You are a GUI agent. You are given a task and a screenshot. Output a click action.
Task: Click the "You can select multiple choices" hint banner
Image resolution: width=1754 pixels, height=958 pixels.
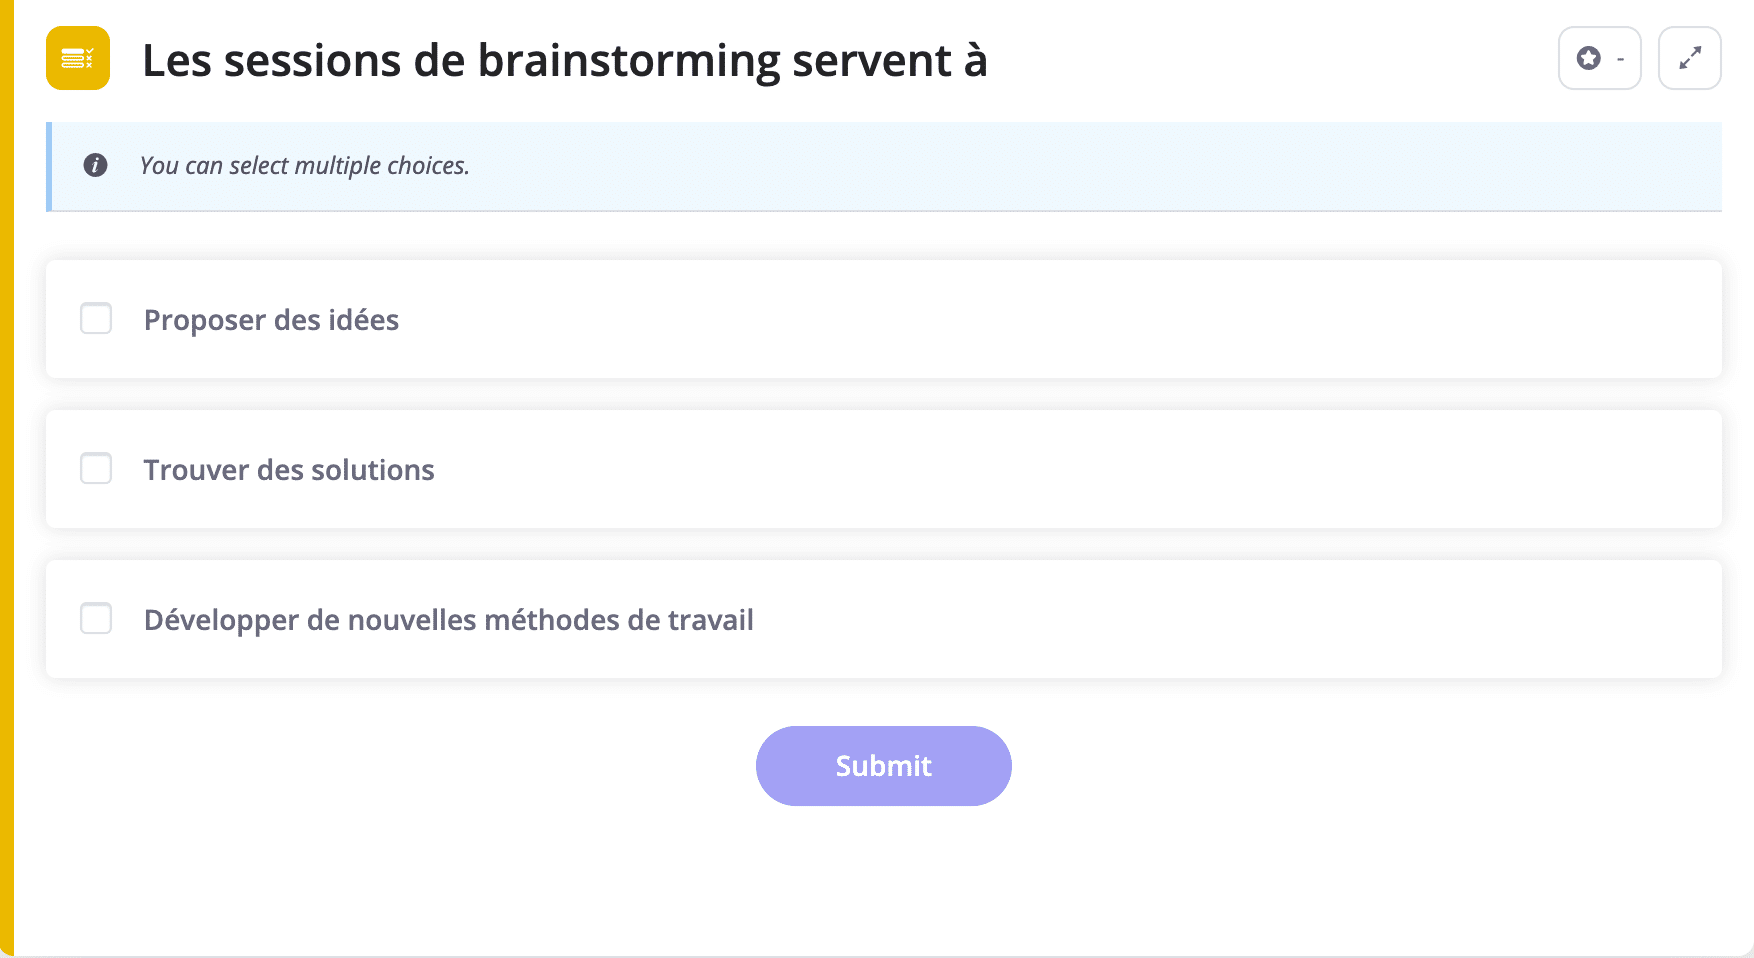890,166
